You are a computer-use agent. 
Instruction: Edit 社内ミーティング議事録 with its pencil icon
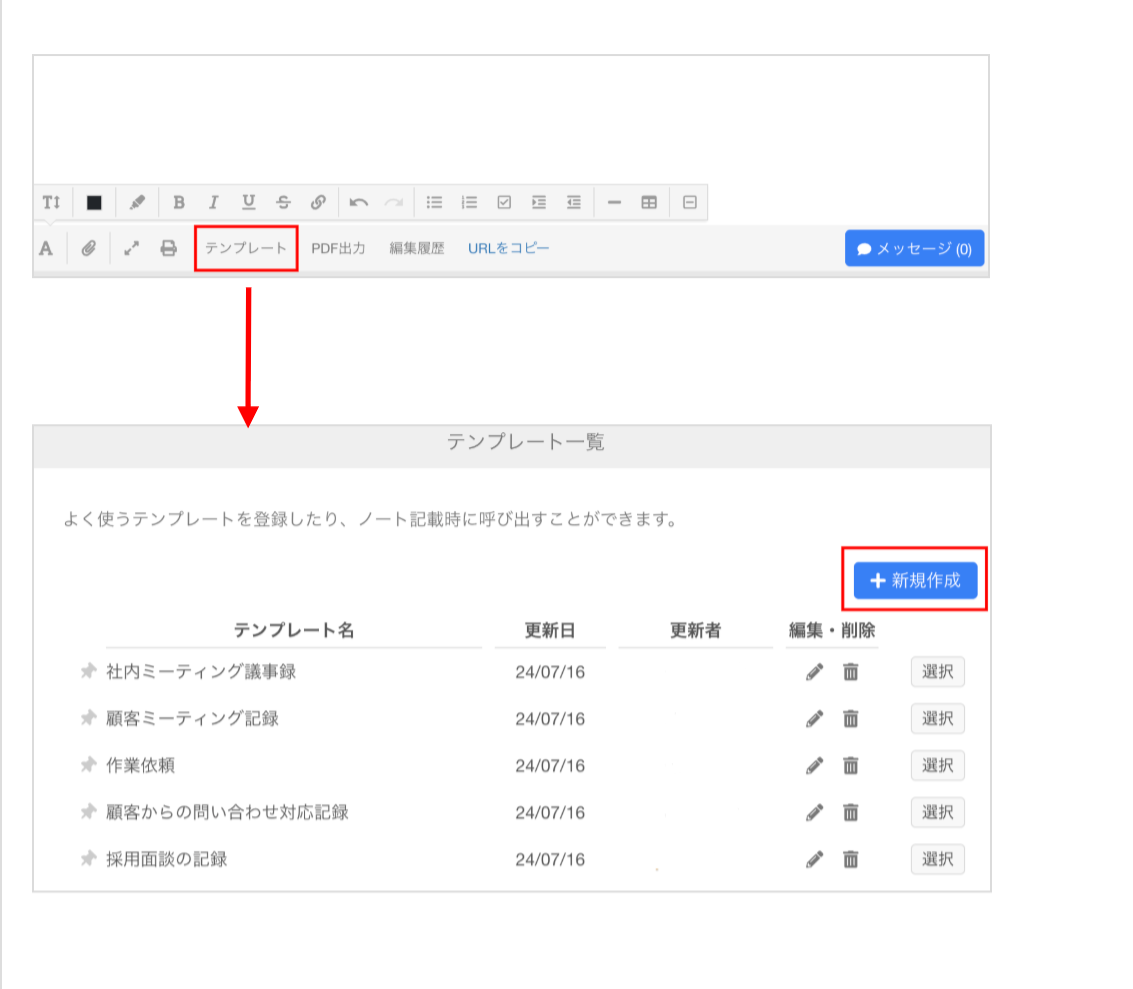814,672
